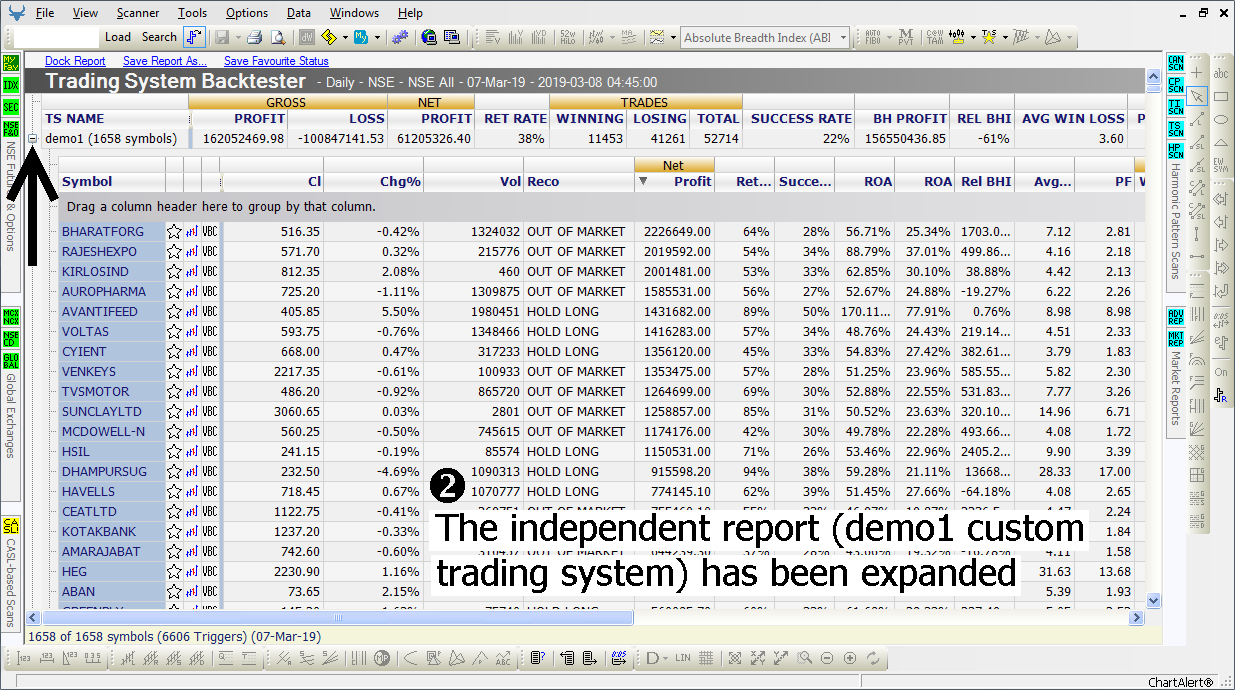The width and height of the screenshot is (1235, 690).
Task: Open the CP SCN scanner icon
Action: pyautogui.click(x=1176, y=85)
